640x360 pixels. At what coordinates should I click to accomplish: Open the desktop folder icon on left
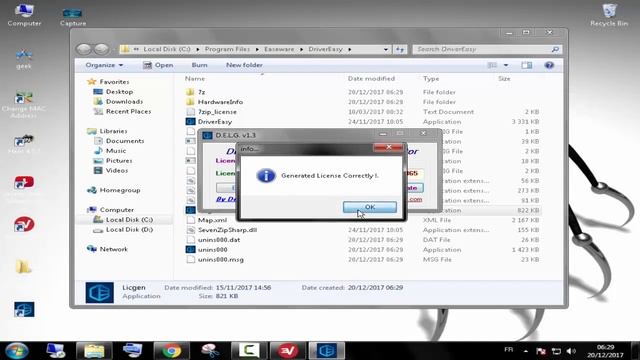[24, 267]
